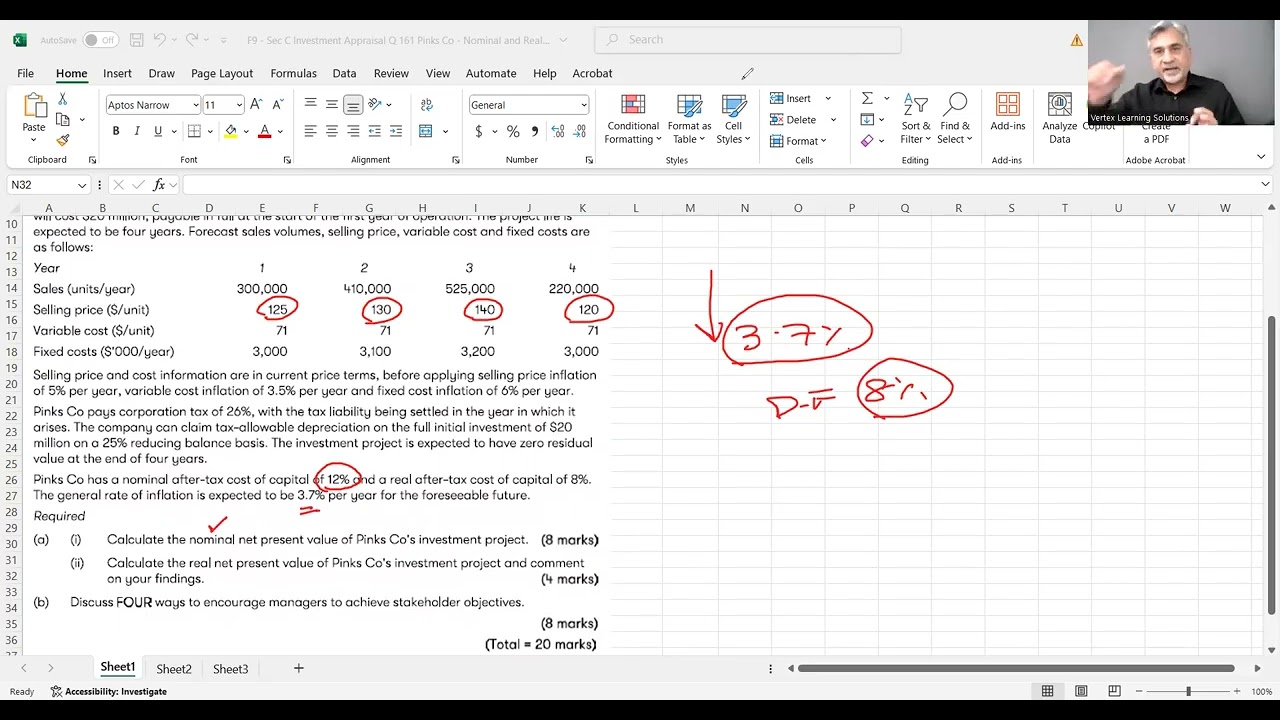Increase indent in Alignment group
Screen dimensions: 1280x720
coord(396,131)
